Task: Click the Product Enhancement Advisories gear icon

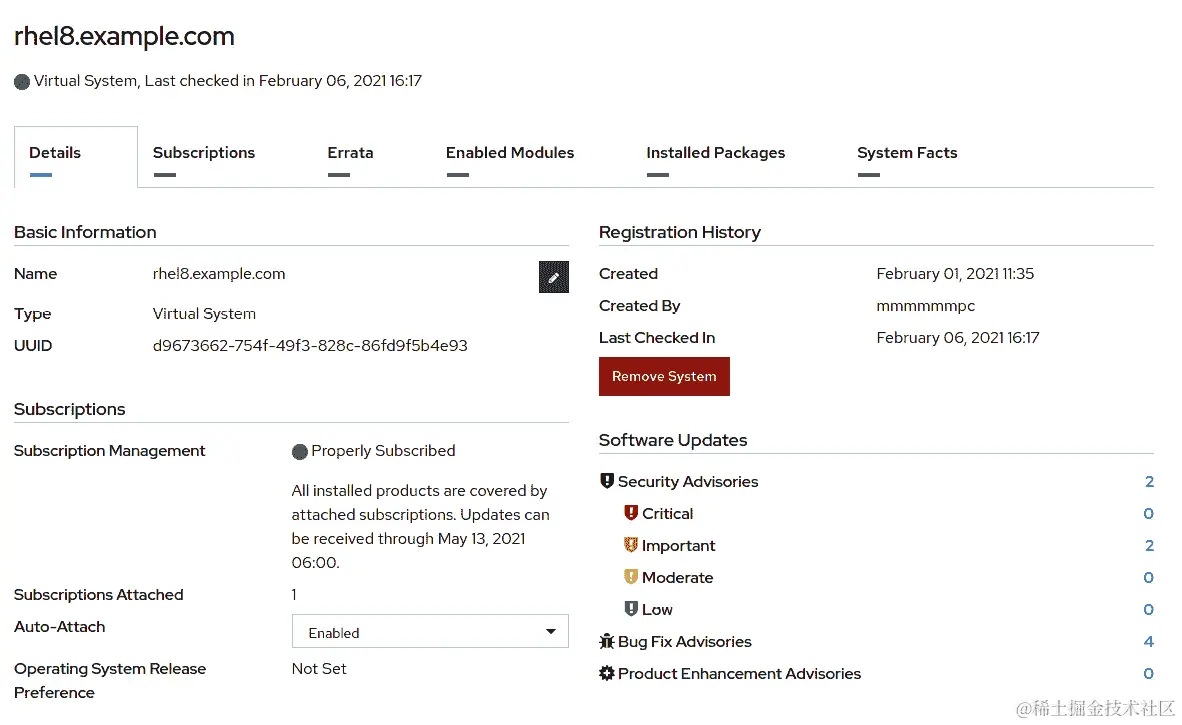Action: click(x=607, y=673)
